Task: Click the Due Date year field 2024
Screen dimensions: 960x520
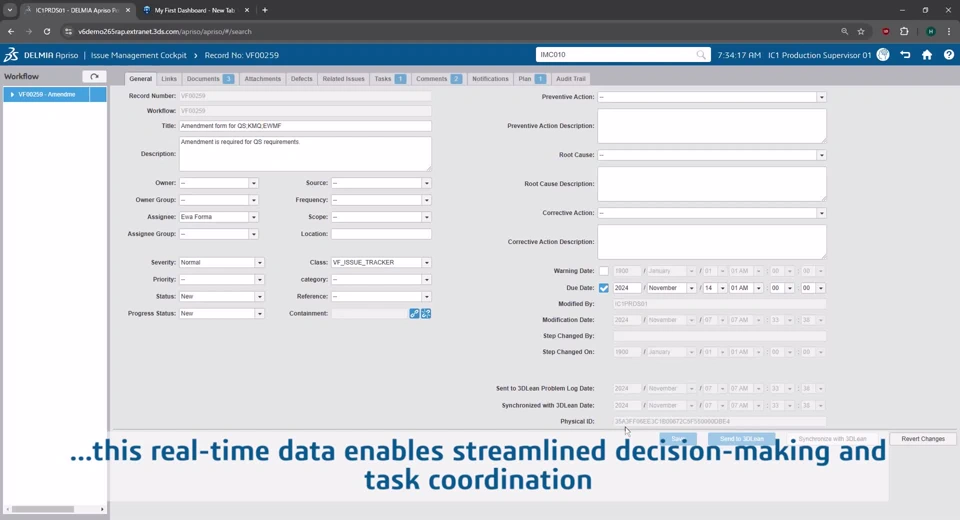Action: (628, 288)
